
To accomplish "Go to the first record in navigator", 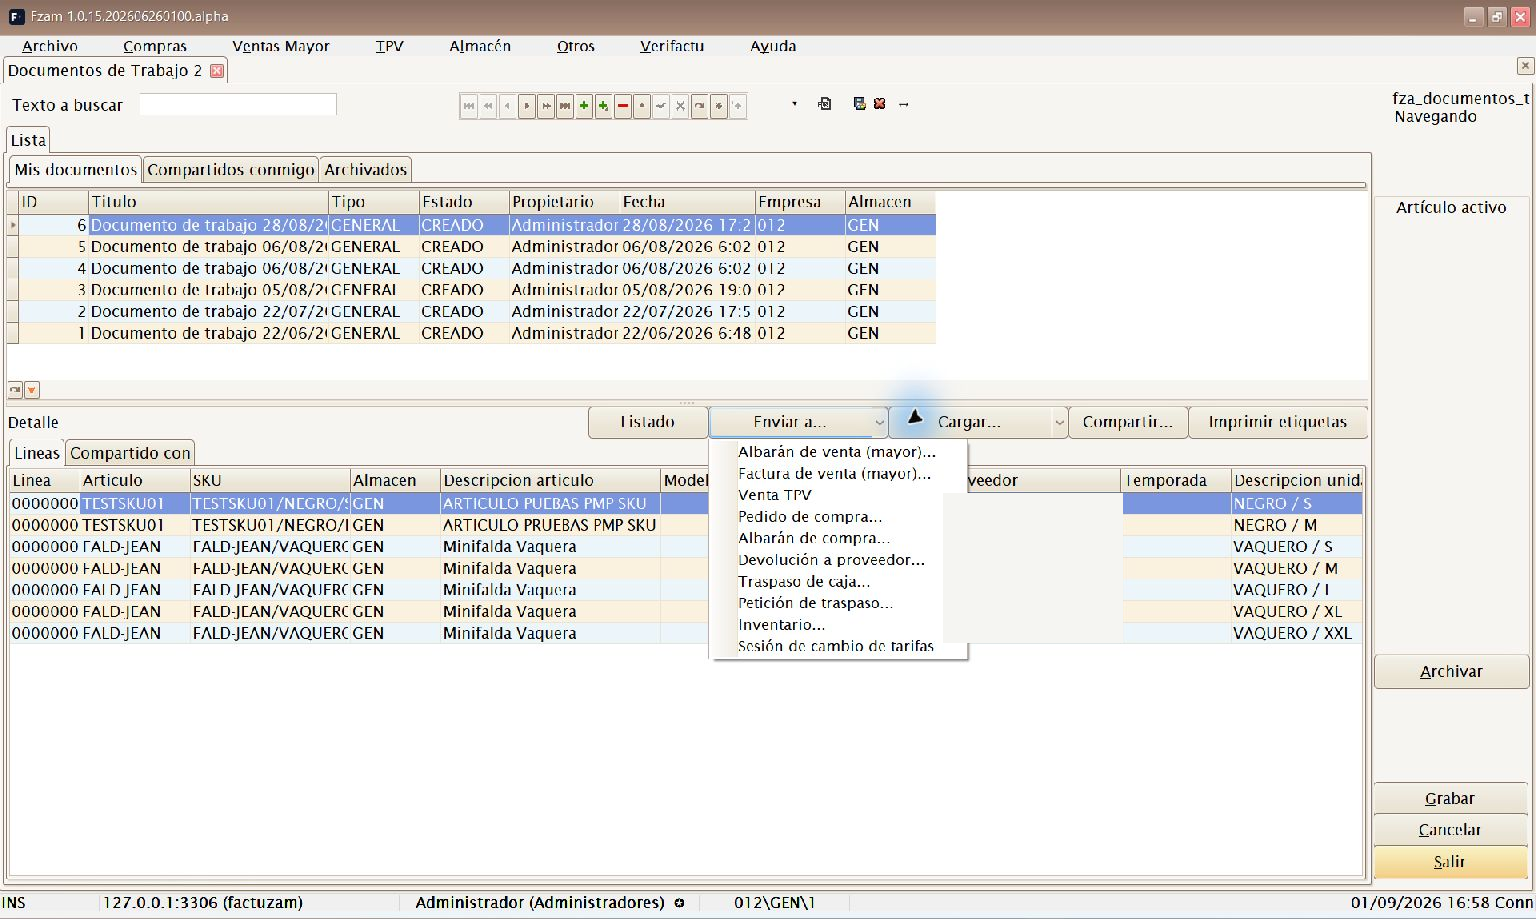I will coord(469,105).
